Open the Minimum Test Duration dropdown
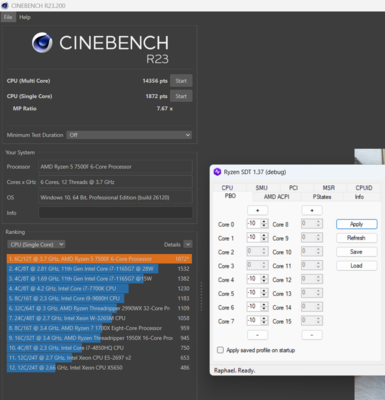The height and width of the screenshot is (400, 385). [129, 135]
